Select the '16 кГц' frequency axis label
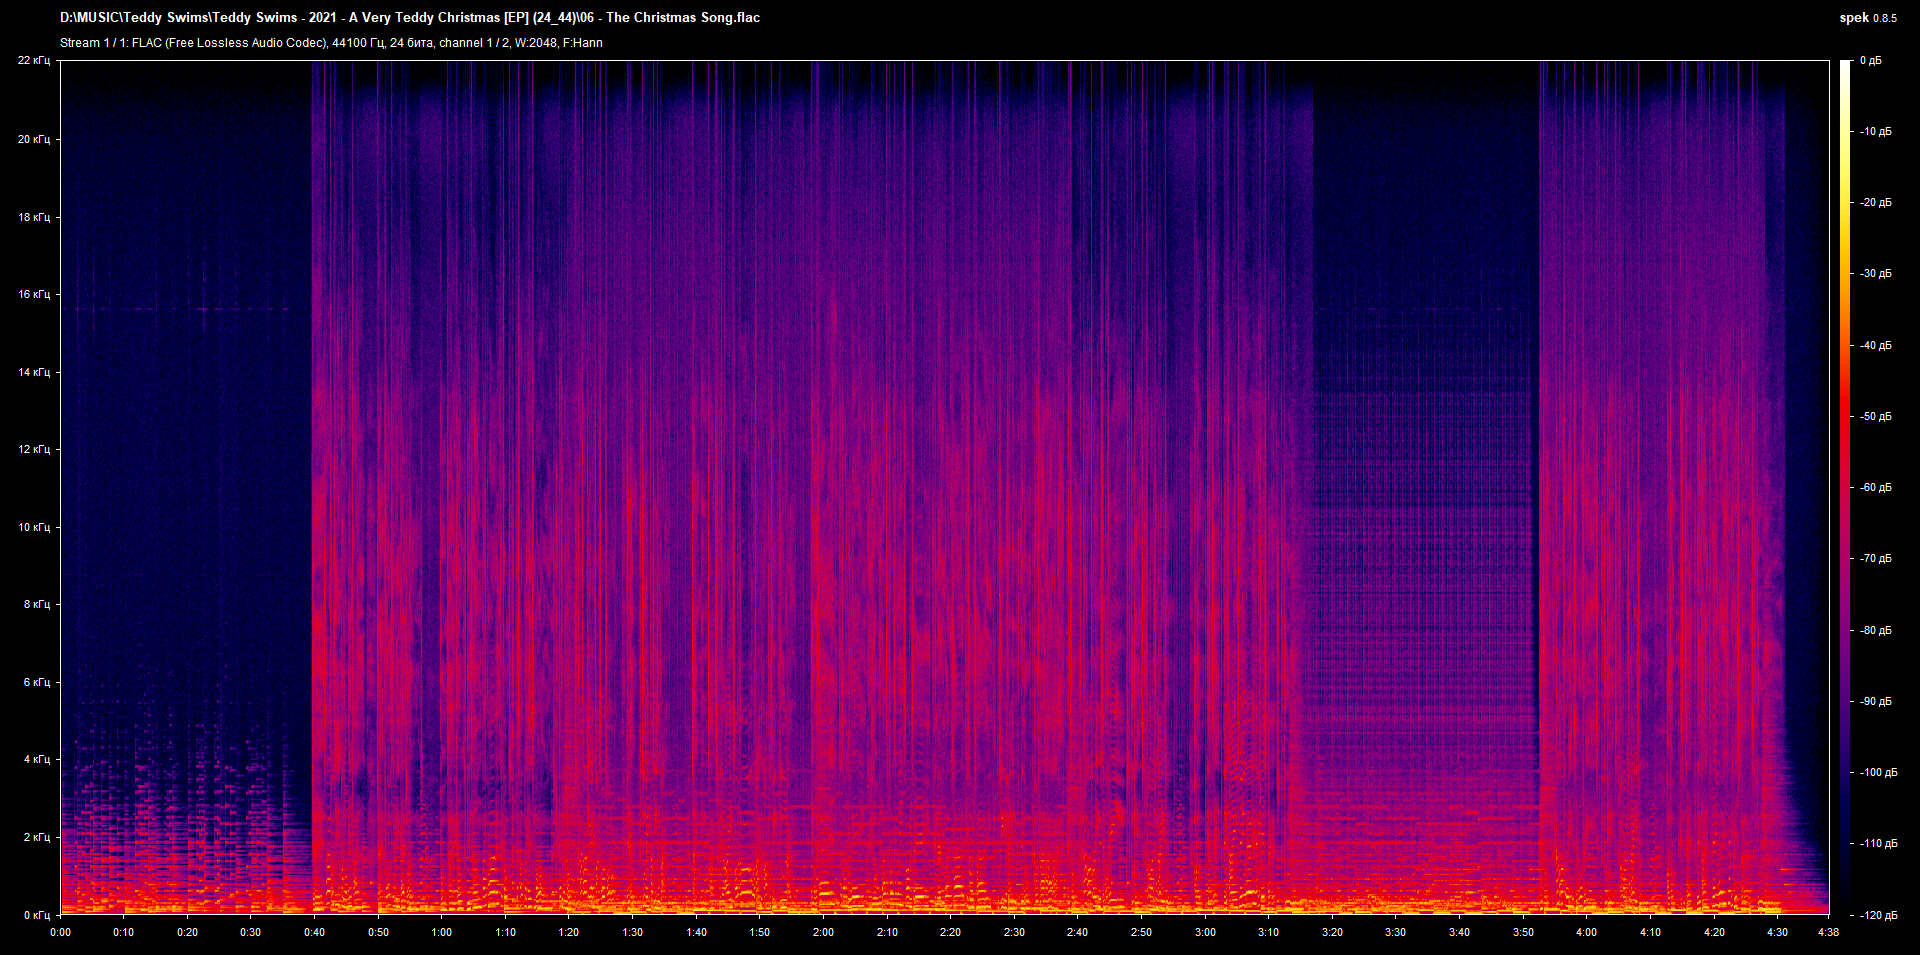Image resolution: width=1920 pixels, height=955 pixels. coord(34,294)
